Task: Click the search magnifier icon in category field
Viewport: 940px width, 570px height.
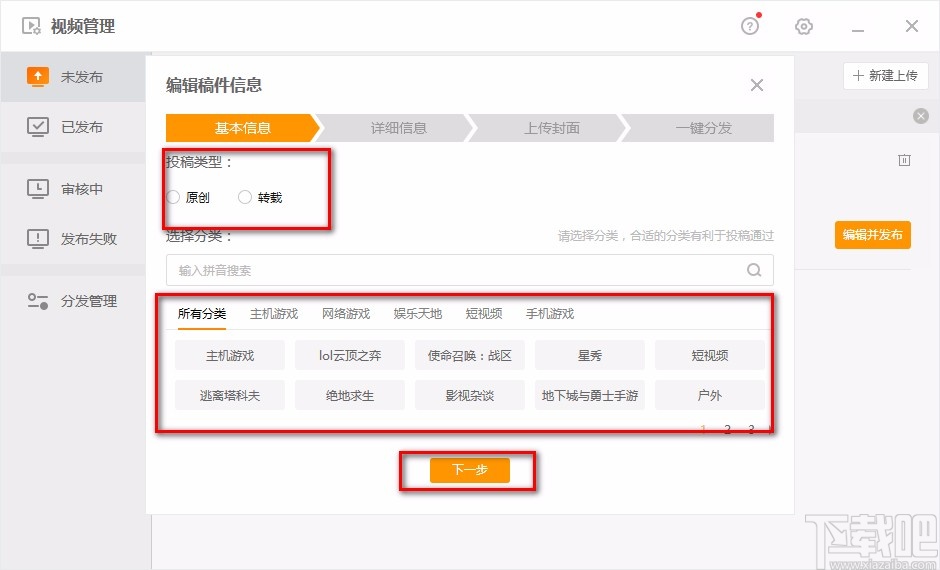Action: click(x=754, y=270)
